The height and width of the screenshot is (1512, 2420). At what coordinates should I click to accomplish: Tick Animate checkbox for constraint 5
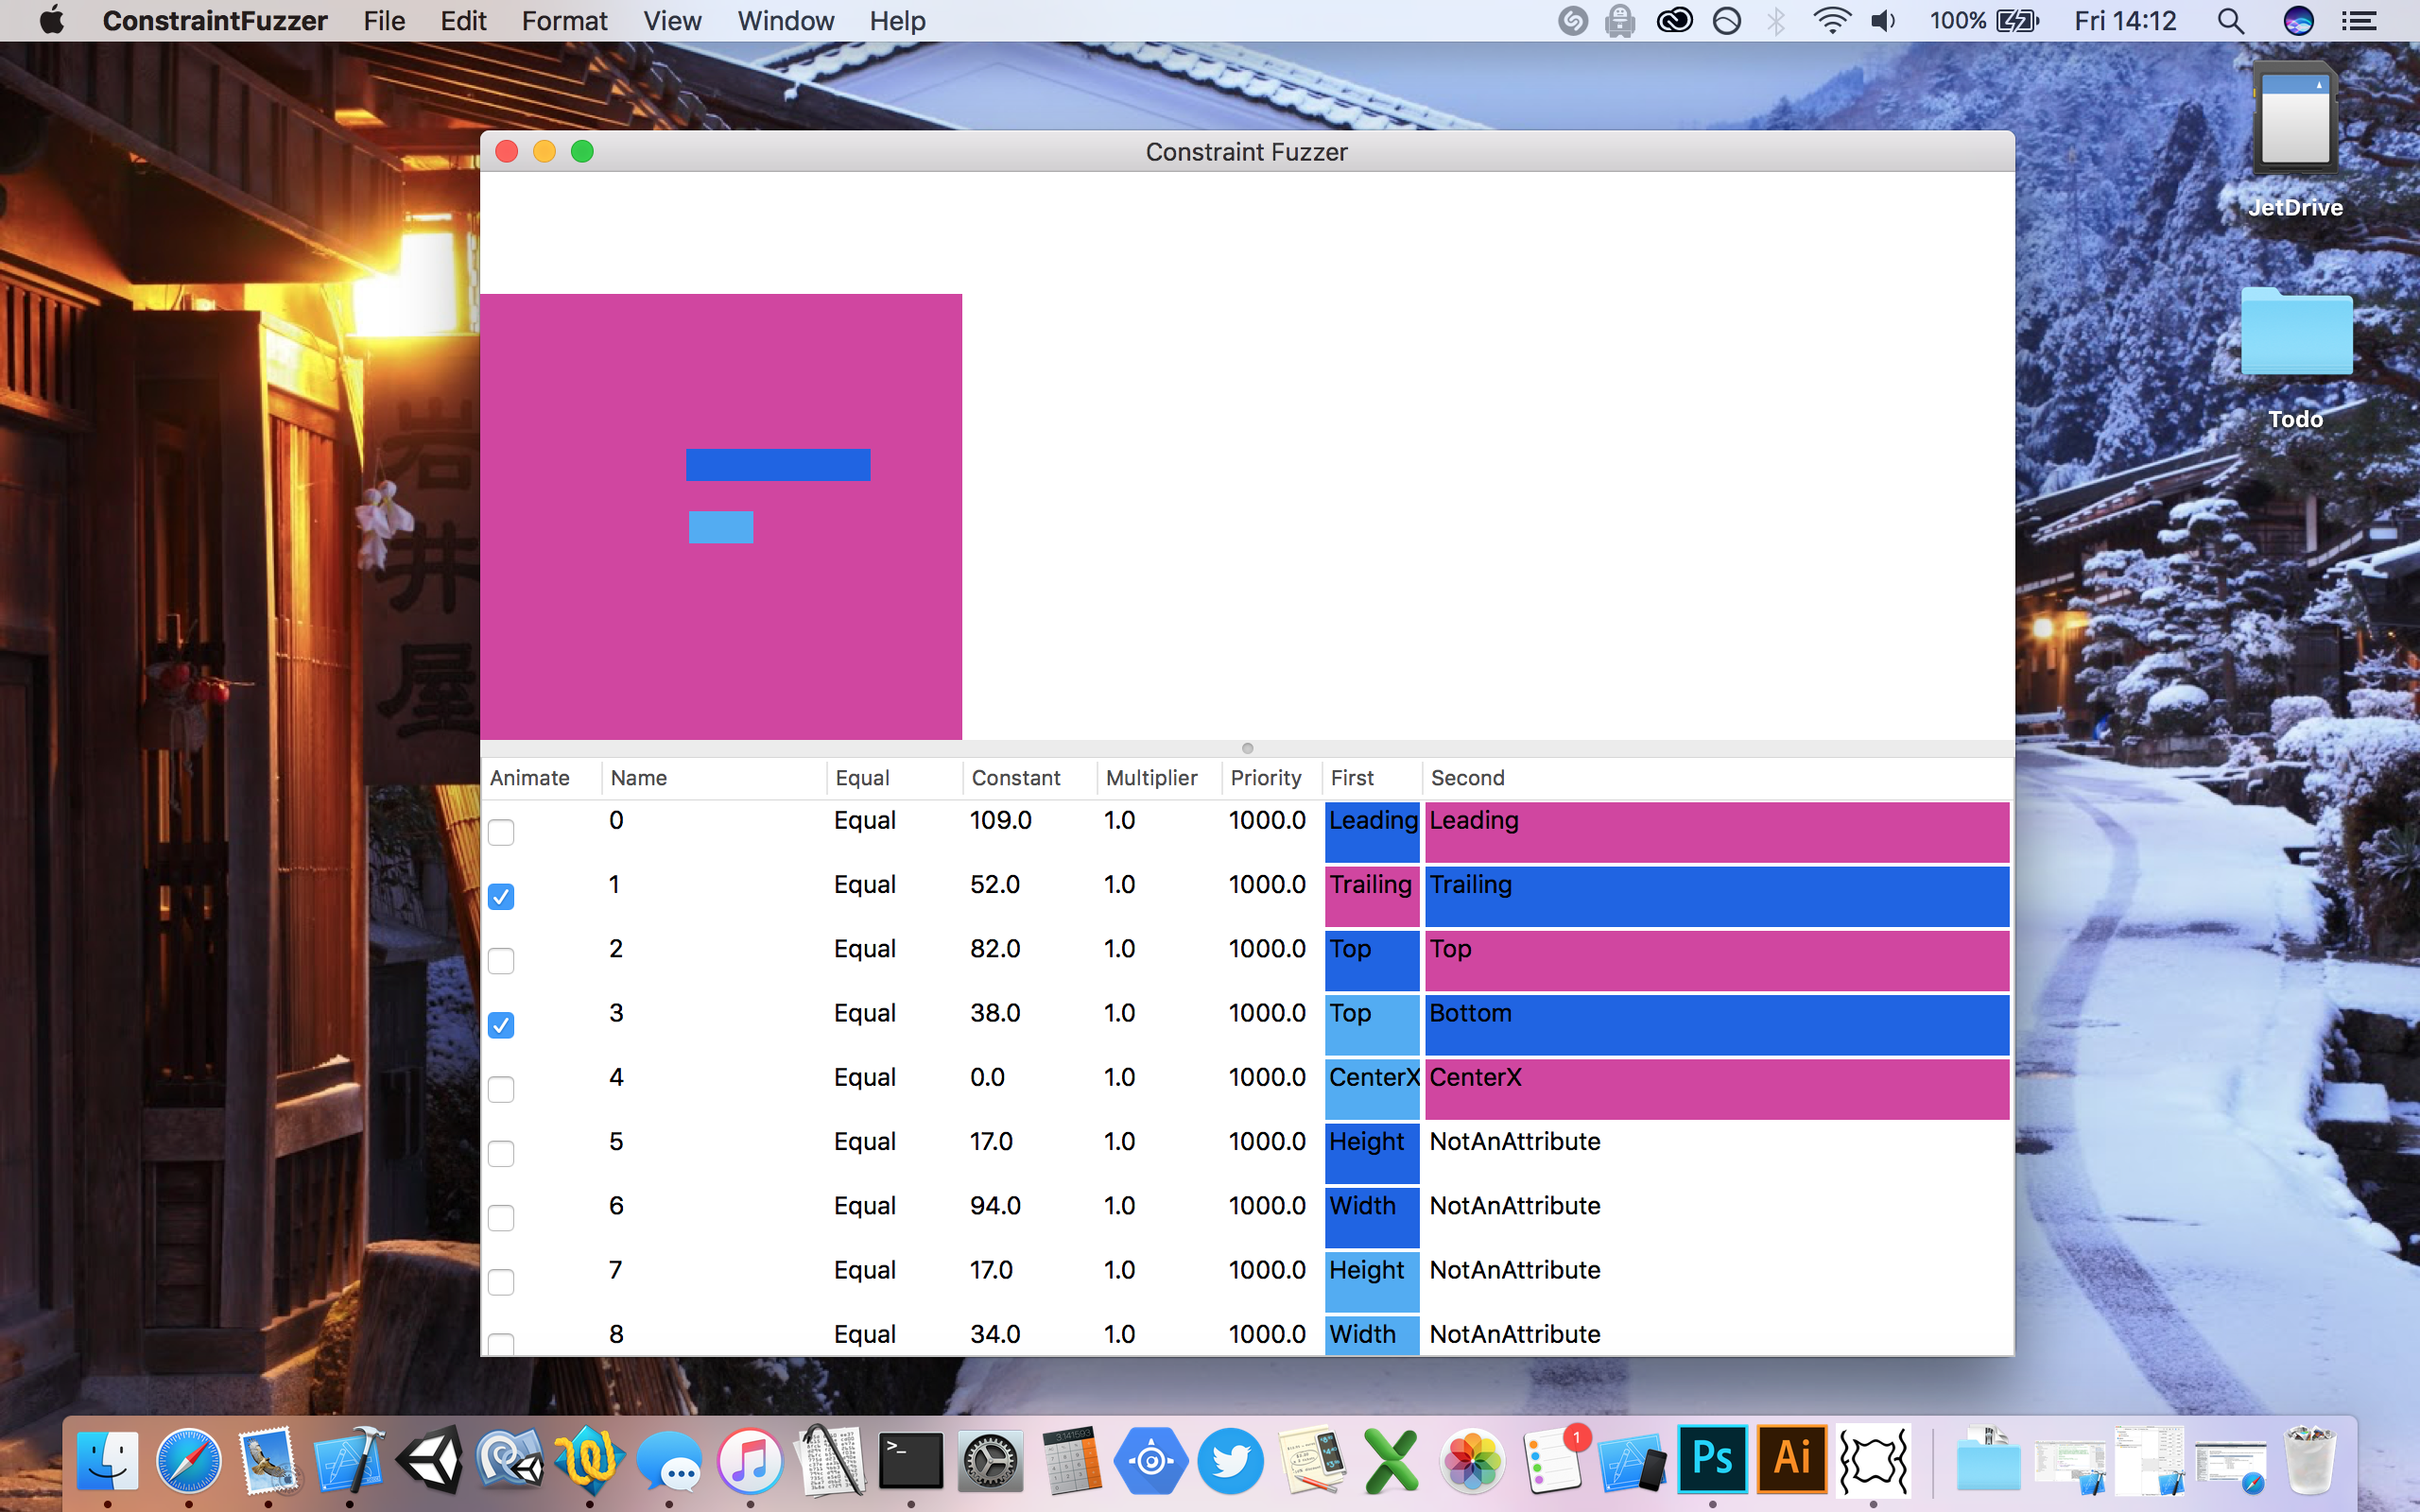coord(501,1153)
